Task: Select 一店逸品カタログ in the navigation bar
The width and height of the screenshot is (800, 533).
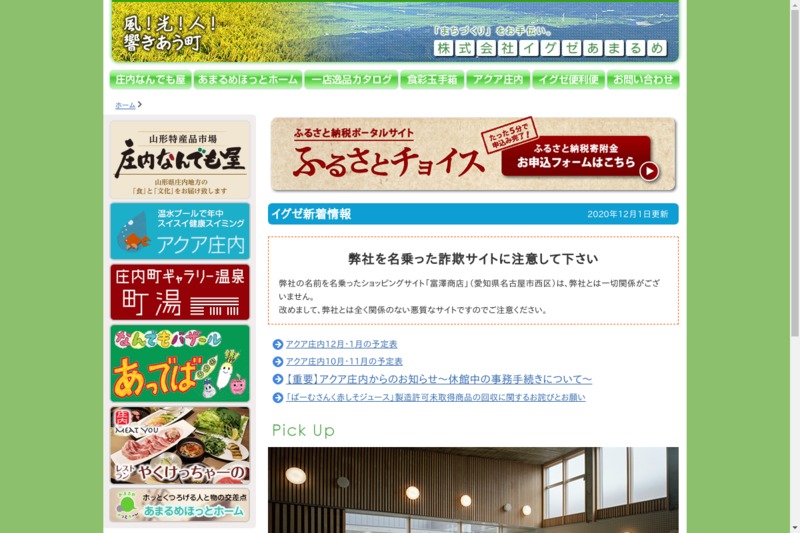Action: [x=350, y=79]
